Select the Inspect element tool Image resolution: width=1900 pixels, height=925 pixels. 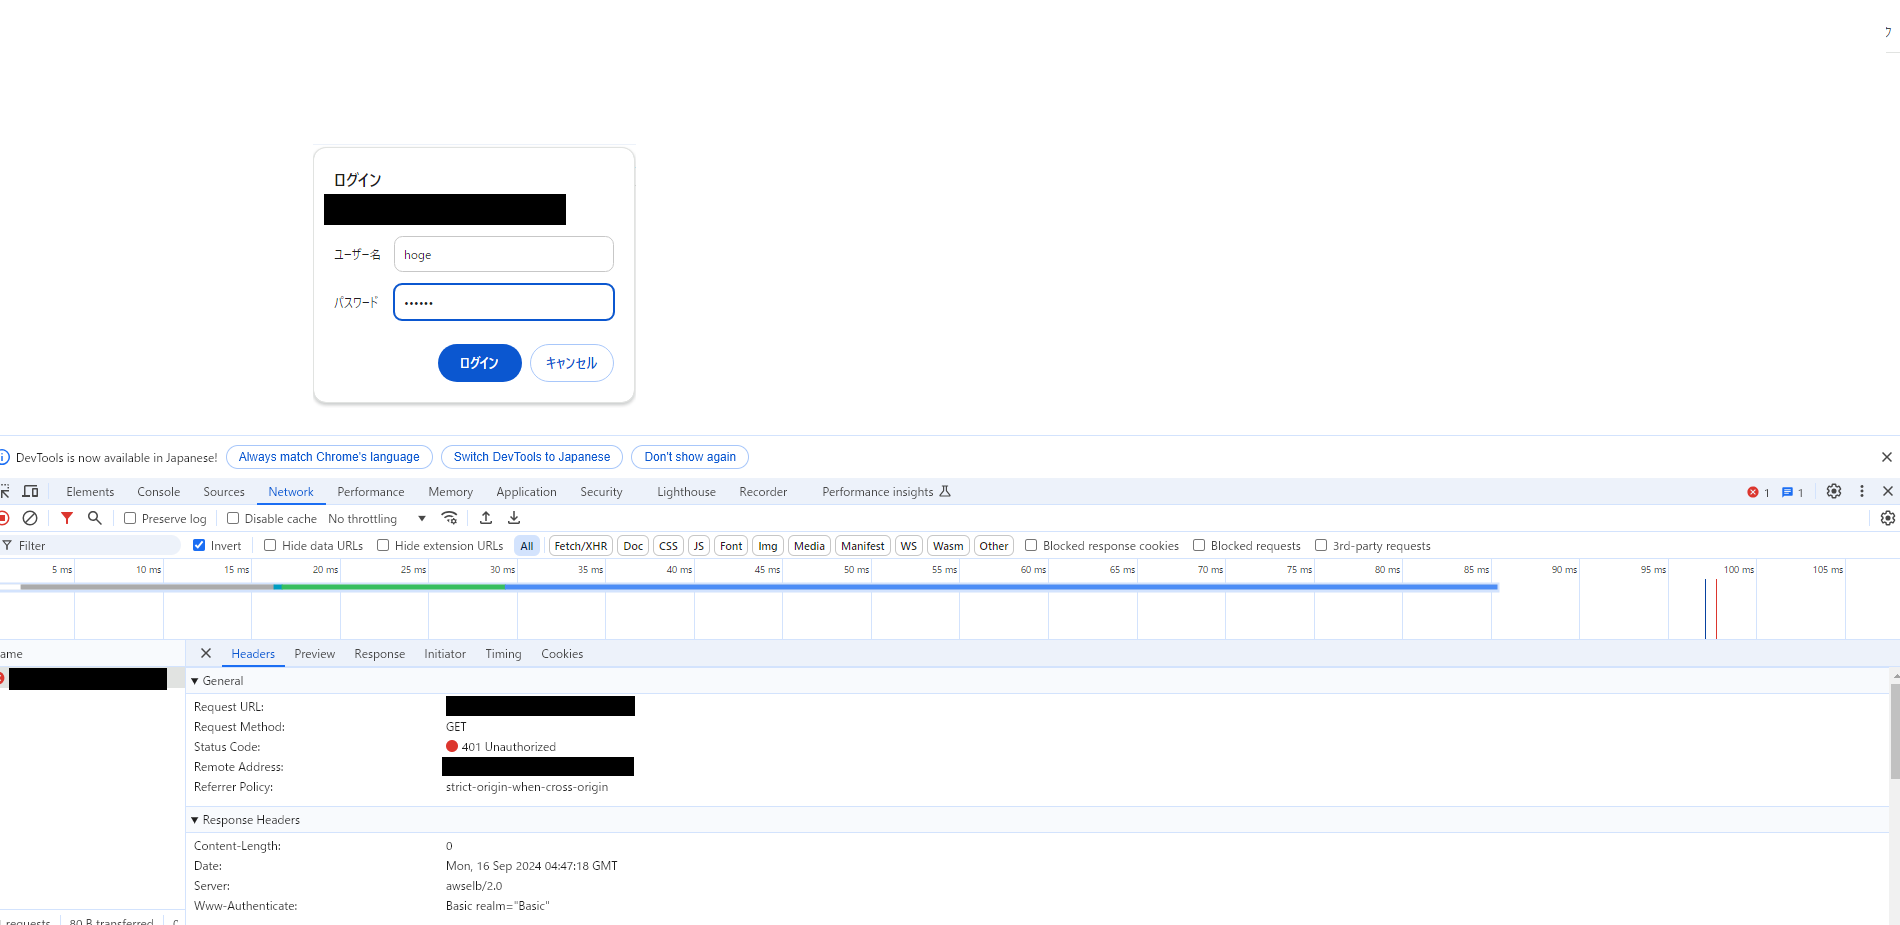click(x=5, y=491)
